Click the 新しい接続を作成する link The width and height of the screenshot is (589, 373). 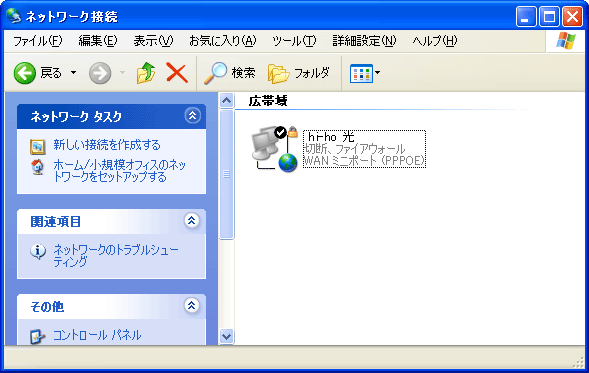[x=107, y=145]
